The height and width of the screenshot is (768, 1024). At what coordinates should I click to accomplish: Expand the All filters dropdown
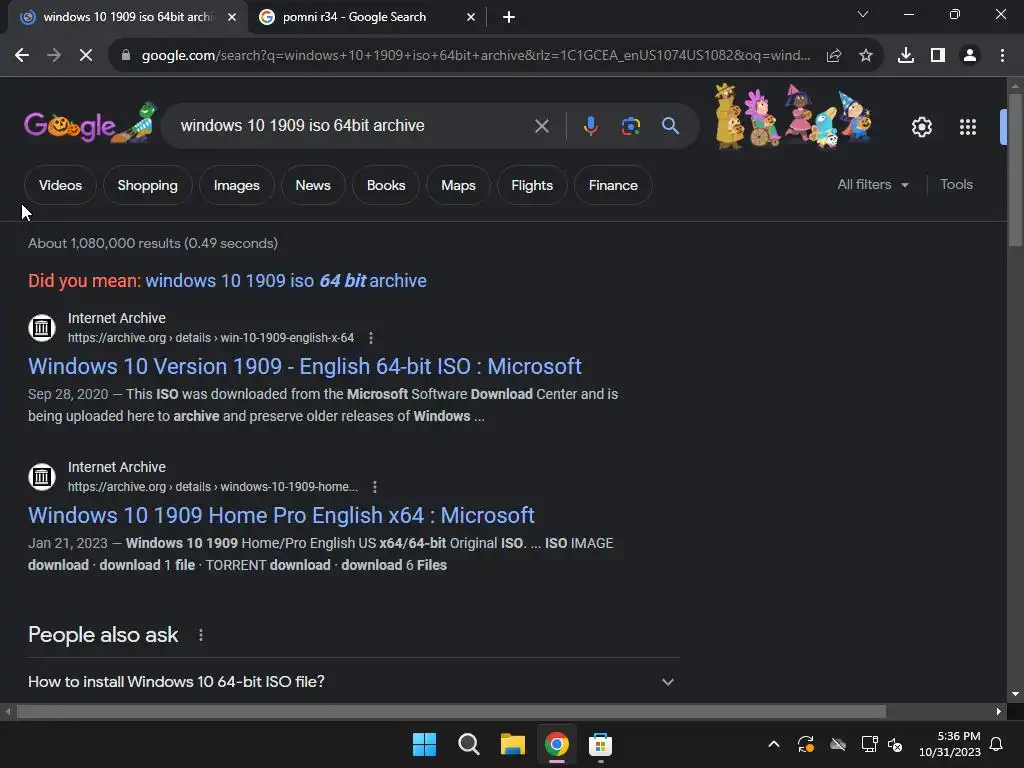tap(873, 185)
